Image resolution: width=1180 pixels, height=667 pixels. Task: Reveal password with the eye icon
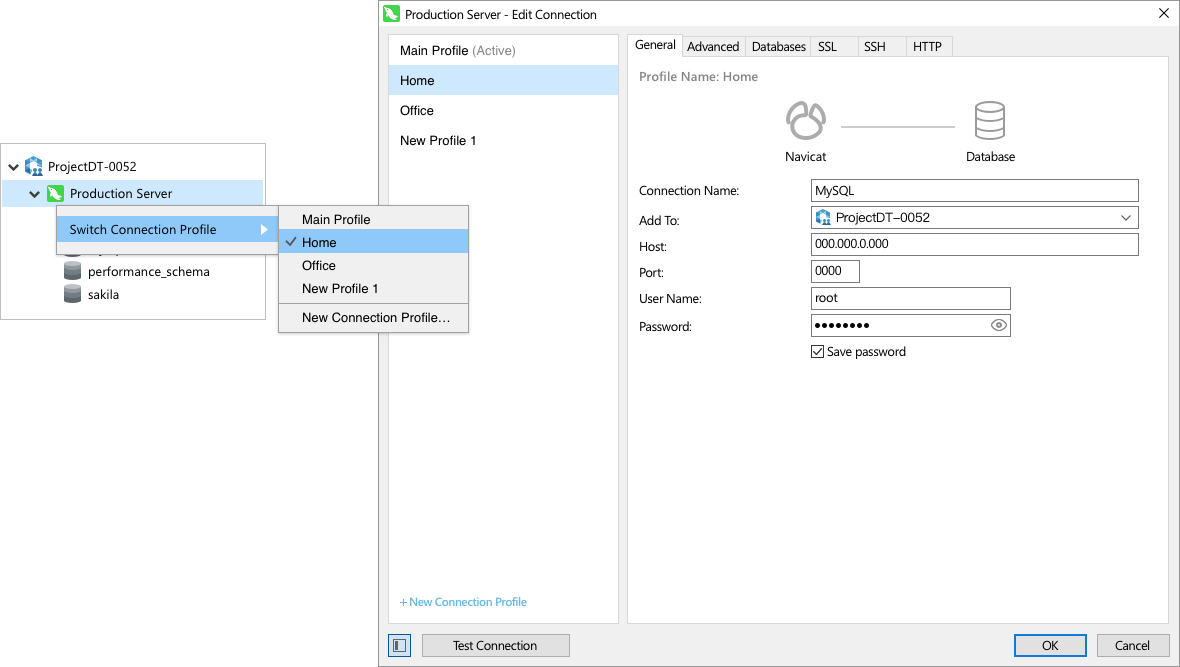999,325
